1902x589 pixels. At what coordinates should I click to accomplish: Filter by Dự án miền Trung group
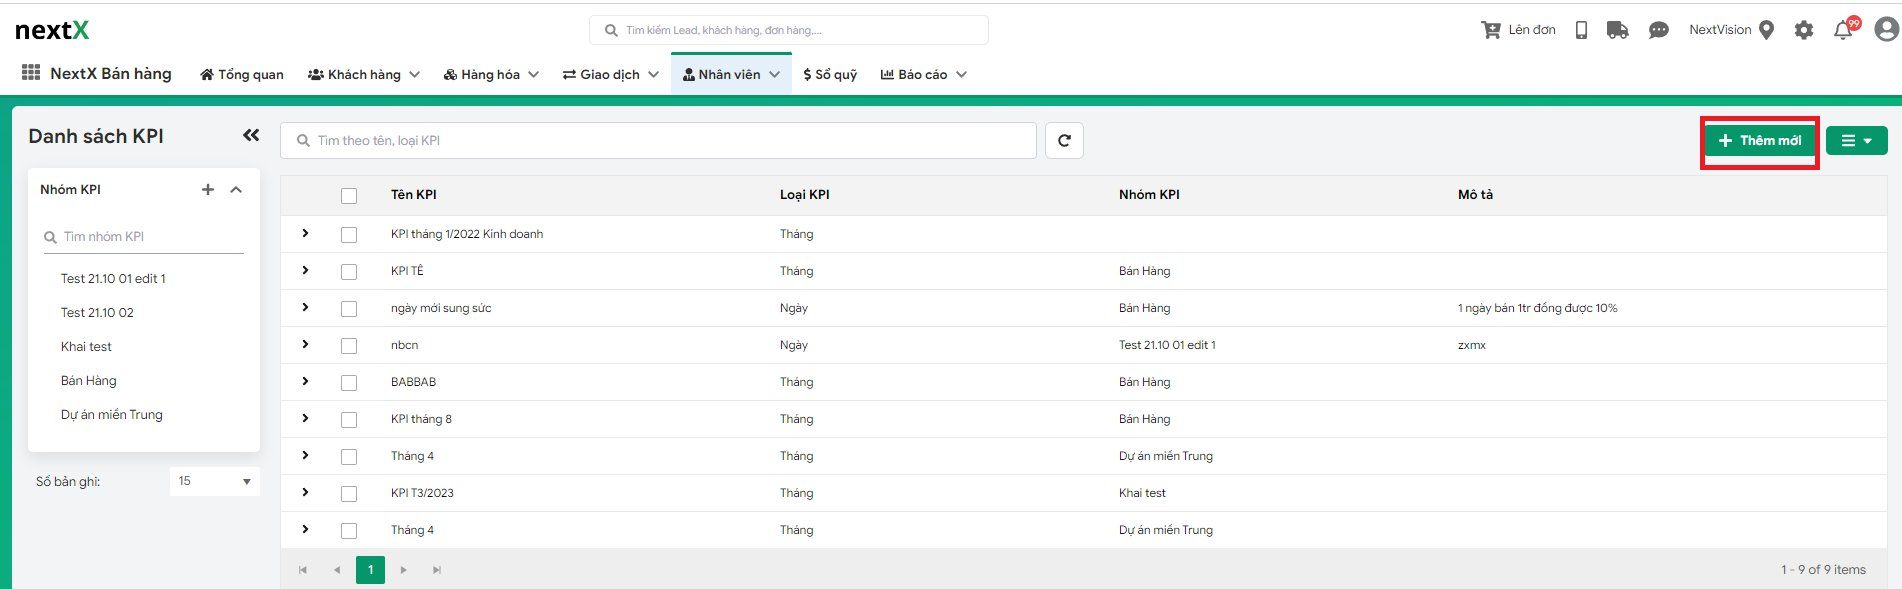coord(111,414)
